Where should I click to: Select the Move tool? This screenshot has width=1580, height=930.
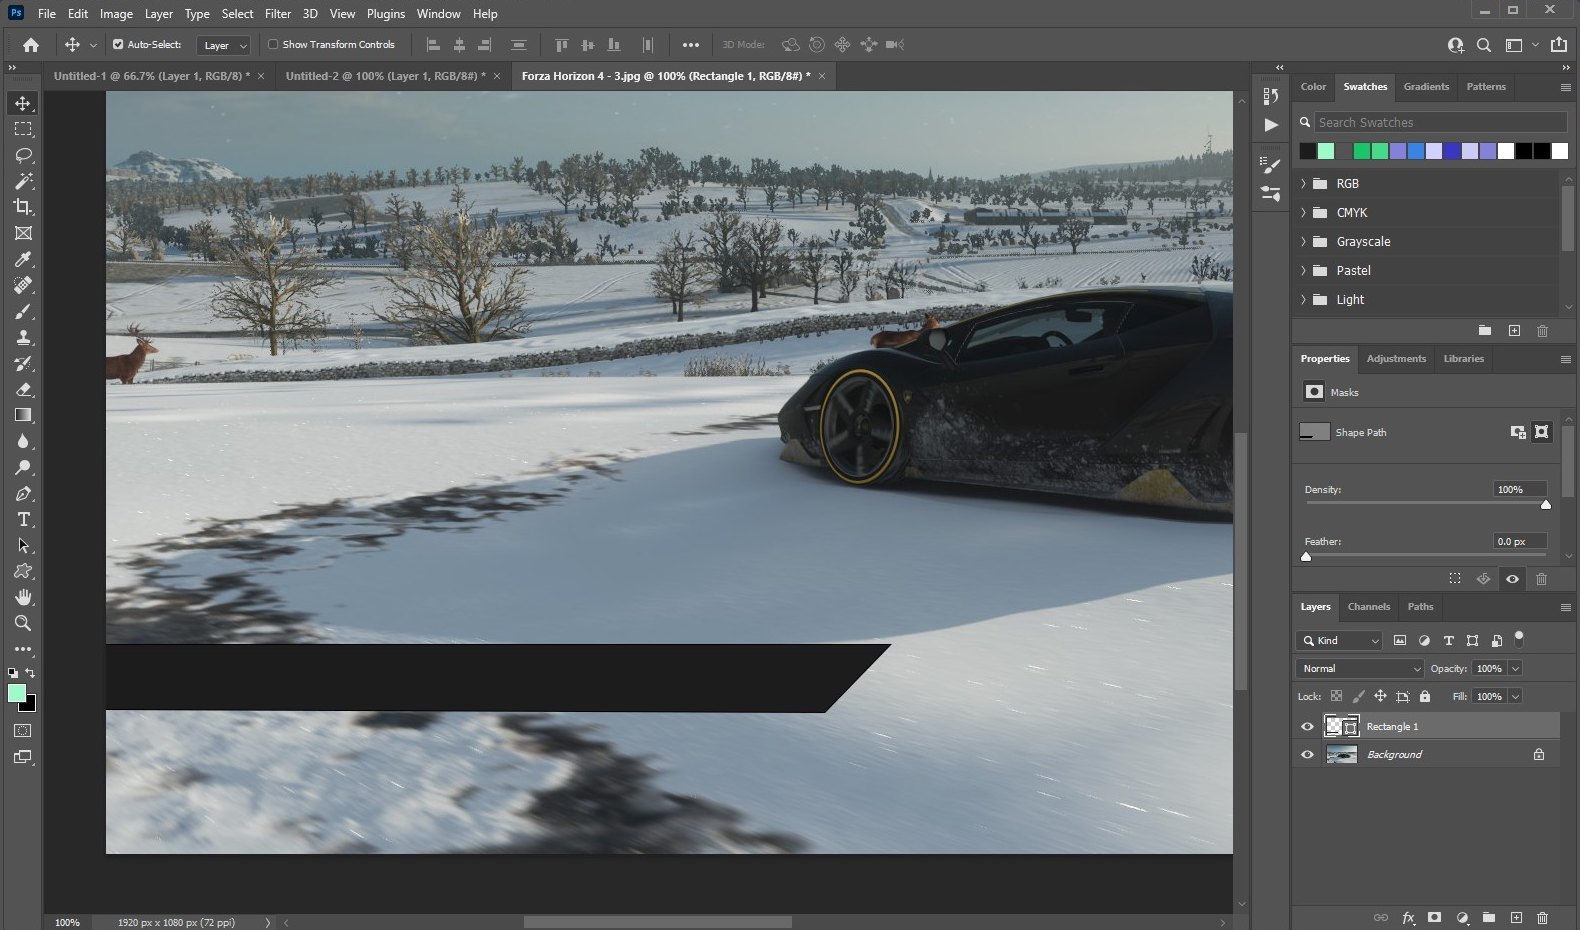coord(23,103)
